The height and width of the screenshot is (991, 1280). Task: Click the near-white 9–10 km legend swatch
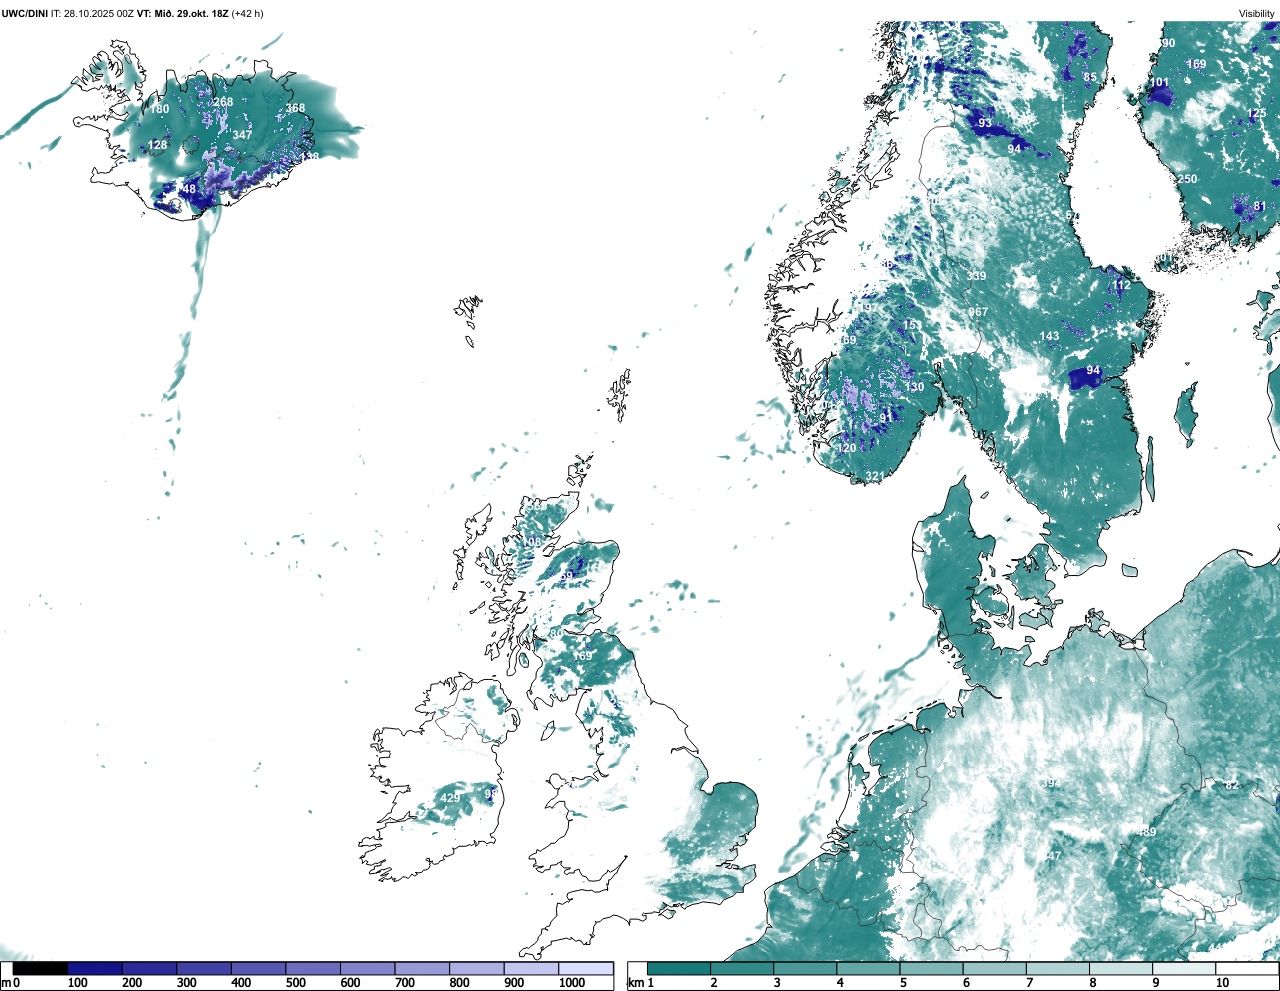1186,968
